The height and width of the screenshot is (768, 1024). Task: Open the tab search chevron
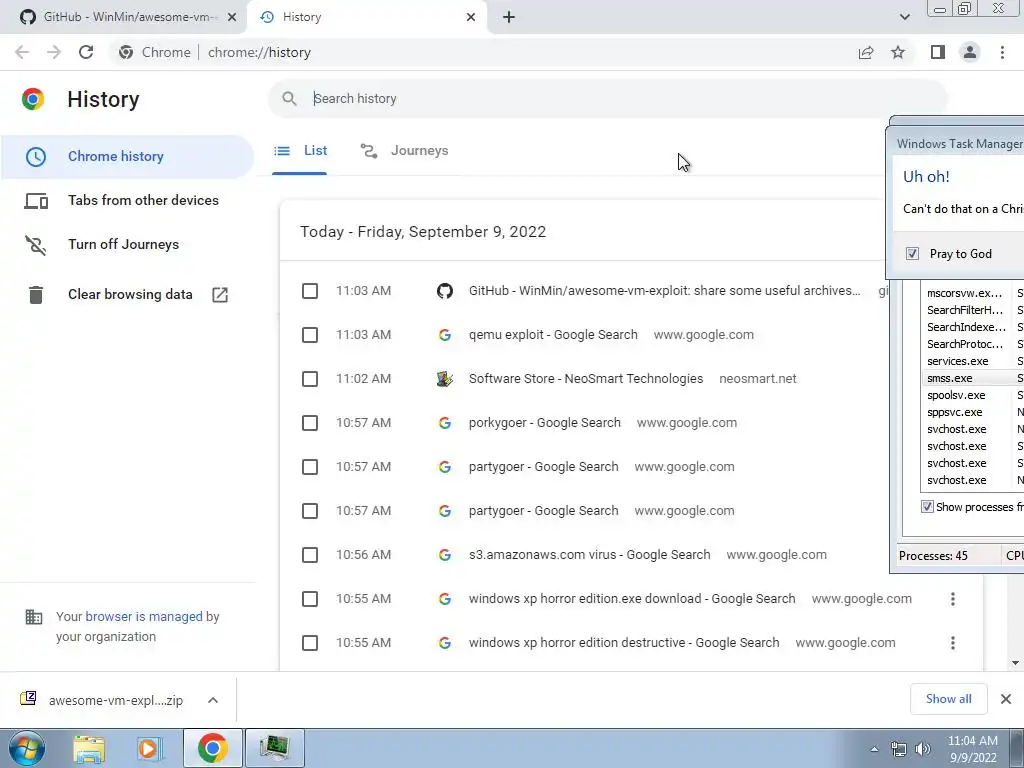tap(904, 17)
